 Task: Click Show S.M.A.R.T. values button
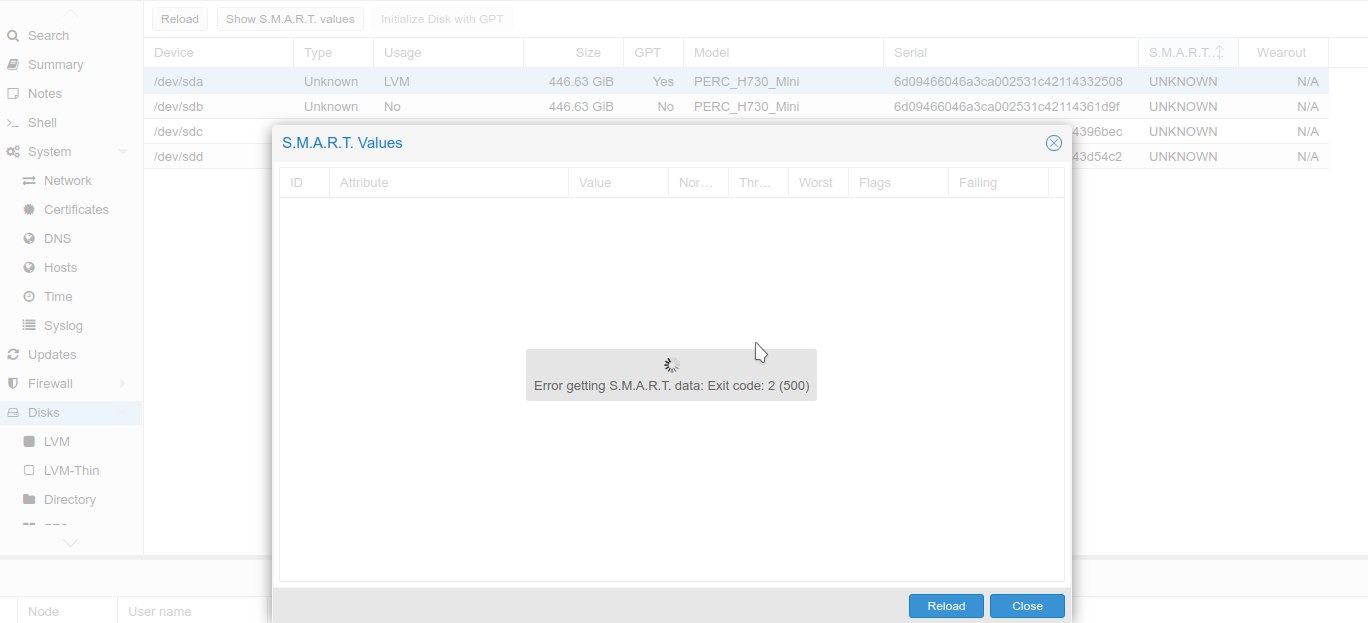[290, 19]
